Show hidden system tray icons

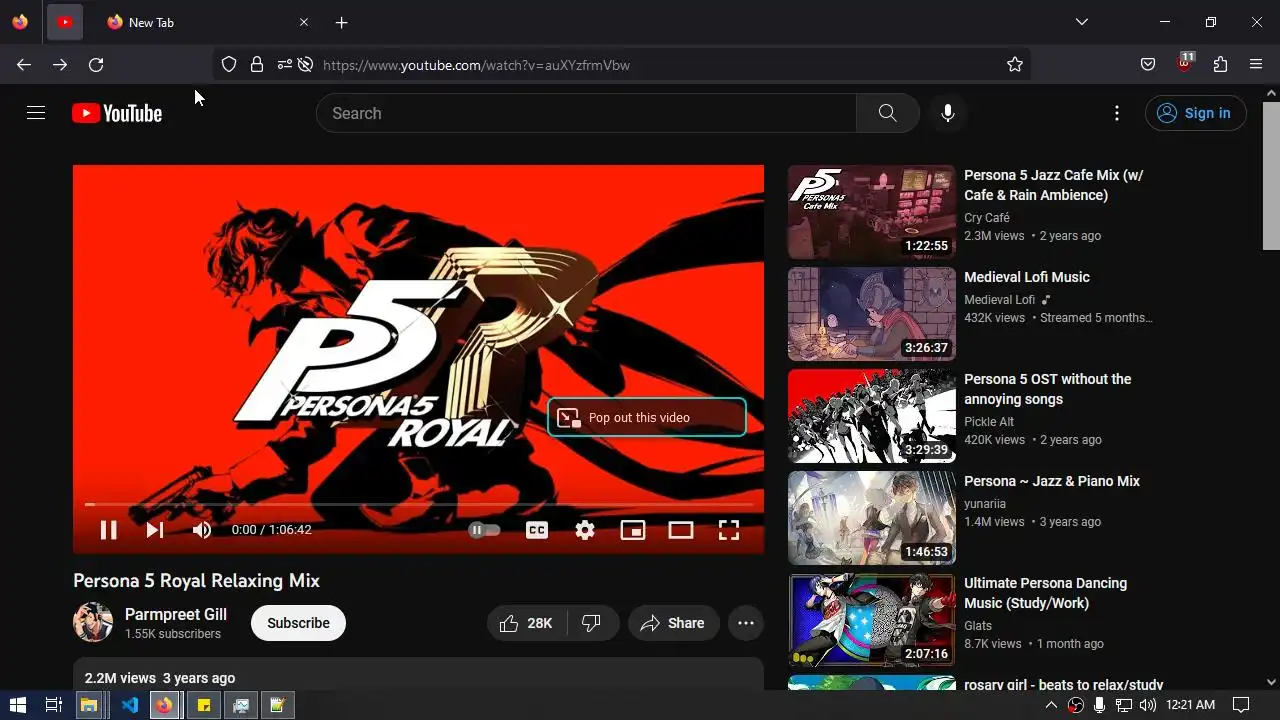1051,705
